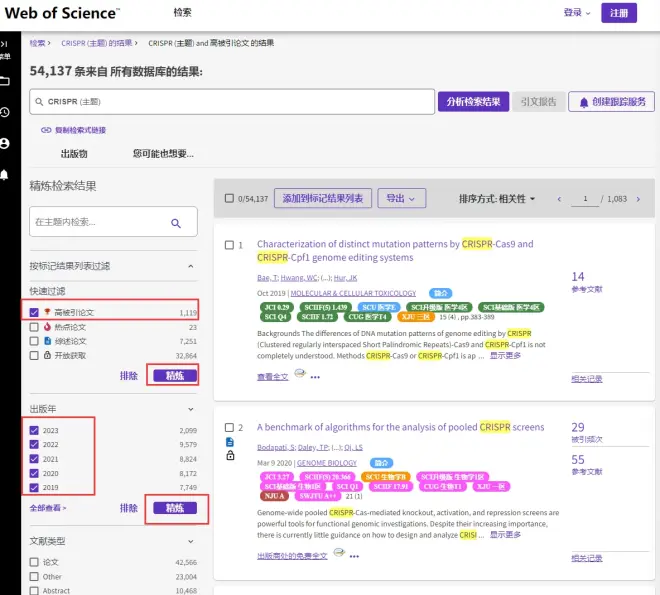Expand show more for result 1 abstract
The width and height of the screenshot is (660, 595).
click(505, 356)
